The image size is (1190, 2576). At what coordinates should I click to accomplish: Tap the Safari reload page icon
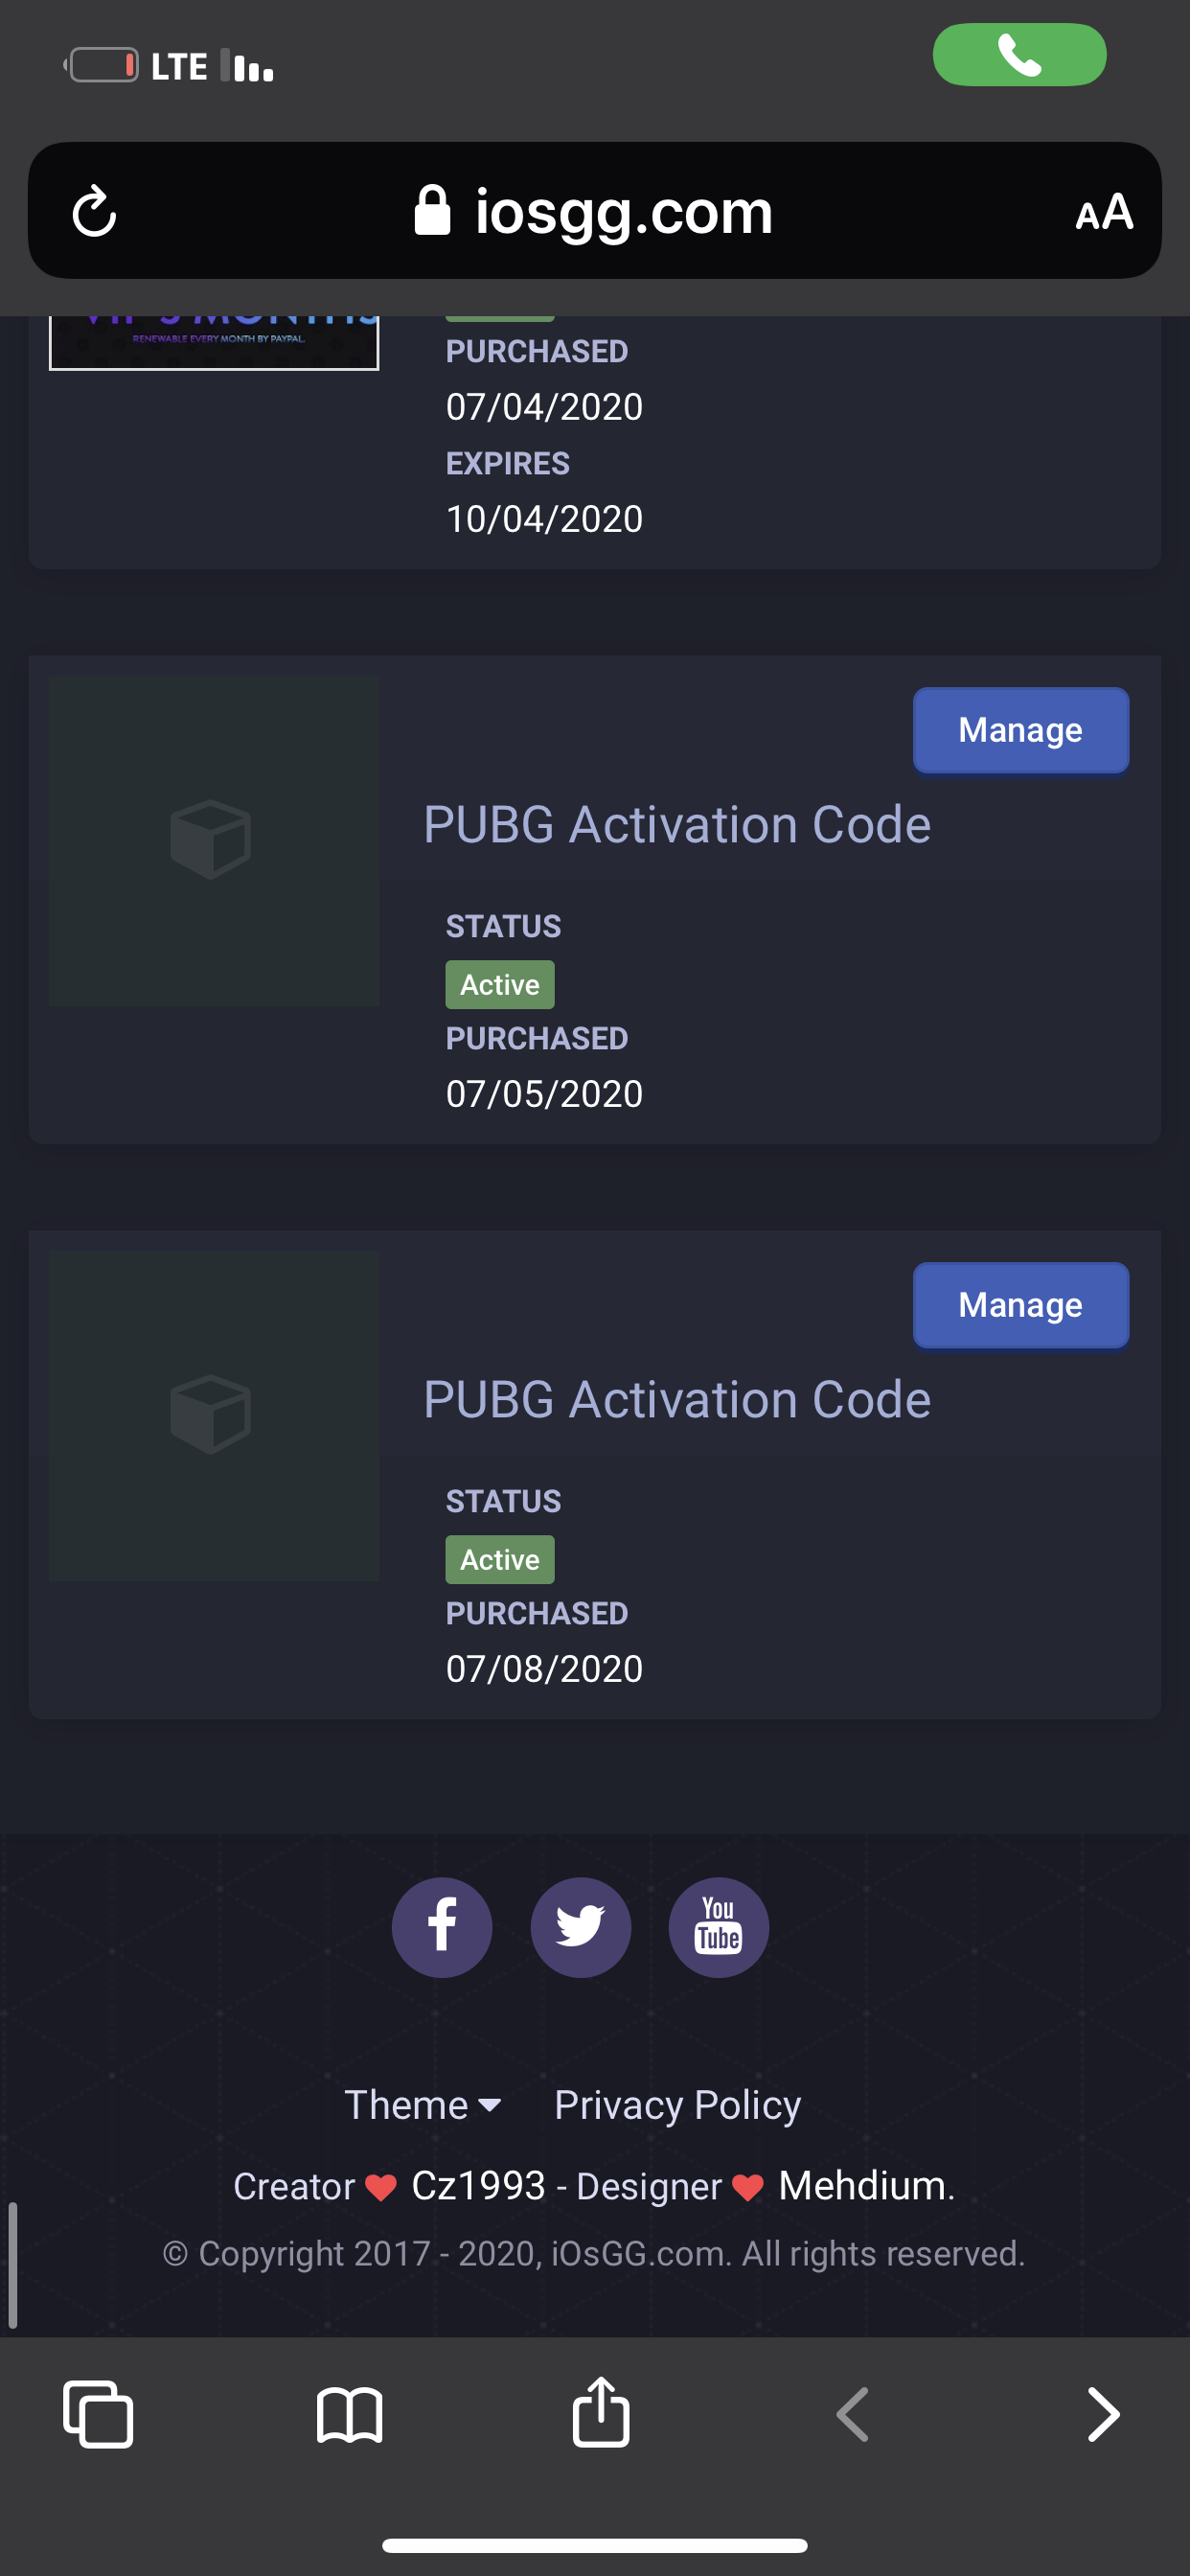(x=95, y=211)
